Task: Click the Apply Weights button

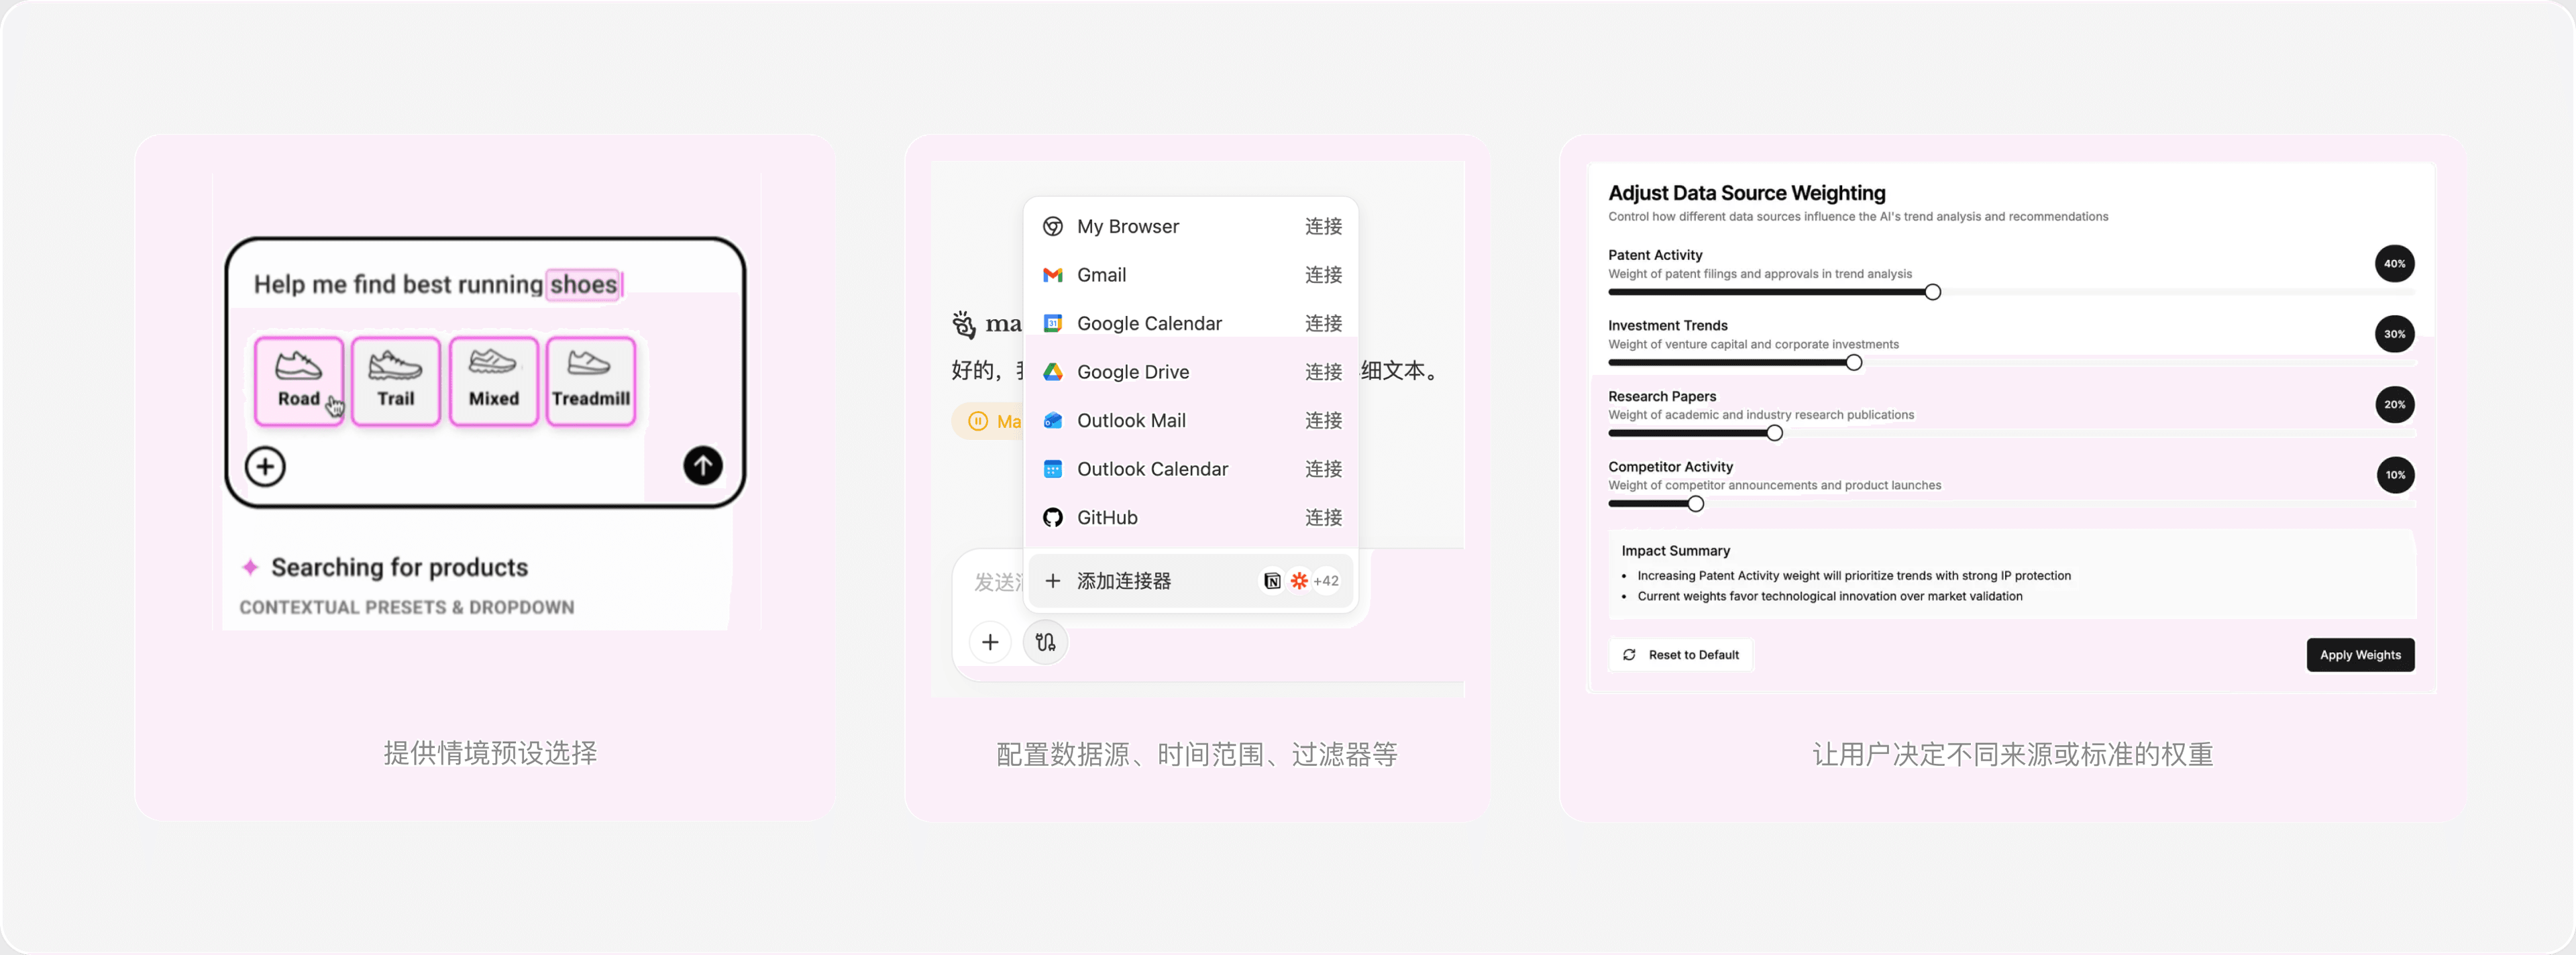Action: pos(2360,655)
